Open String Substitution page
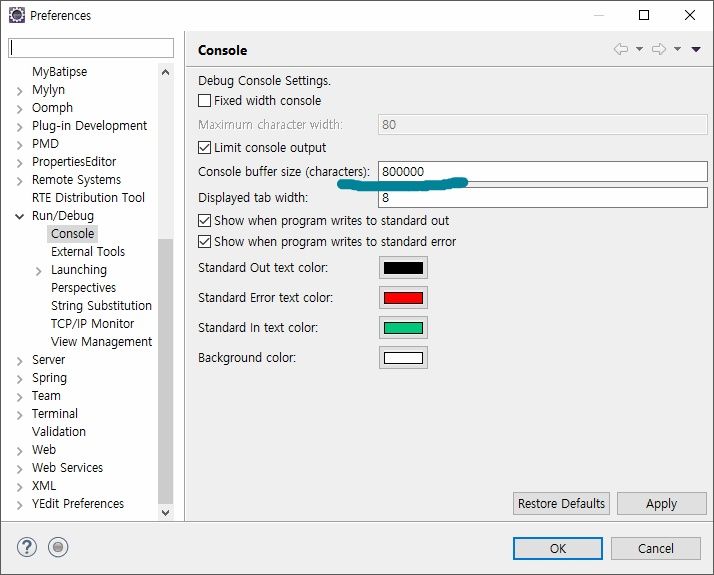The height and width of the screenshot is (575, 714). (101, 305)
